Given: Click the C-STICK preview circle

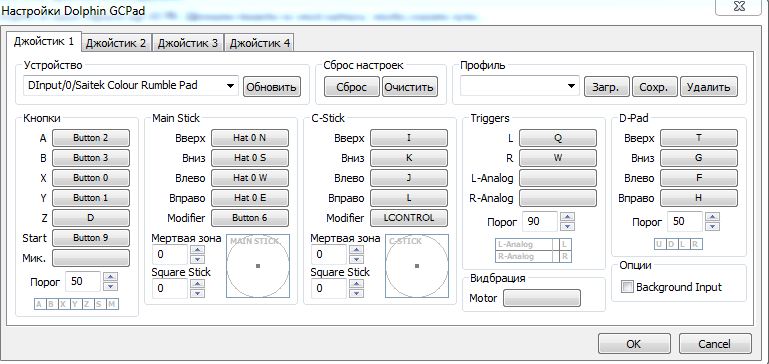Looking at the screenshot, I should point(417,266).
